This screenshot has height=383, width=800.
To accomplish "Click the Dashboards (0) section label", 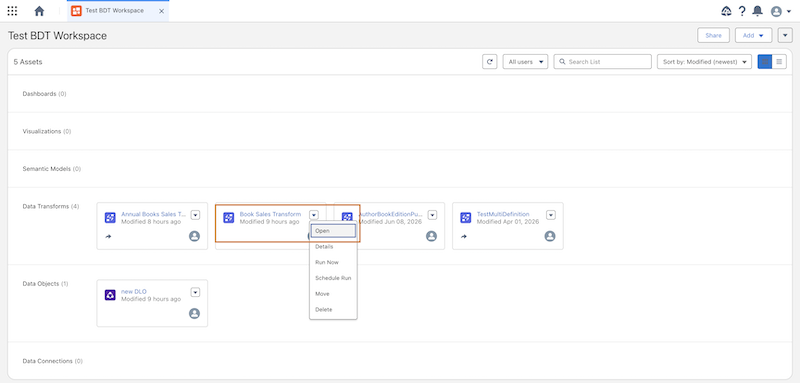I will (44, 94).
